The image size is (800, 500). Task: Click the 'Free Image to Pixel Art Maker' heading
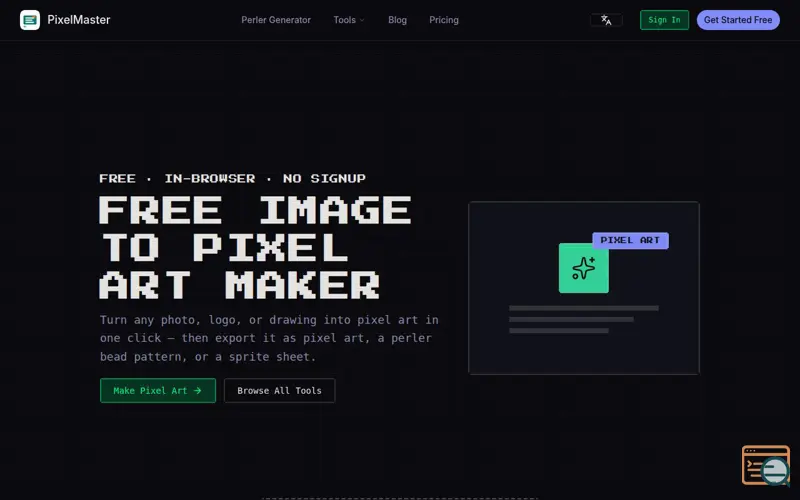[x=255, y=247]
